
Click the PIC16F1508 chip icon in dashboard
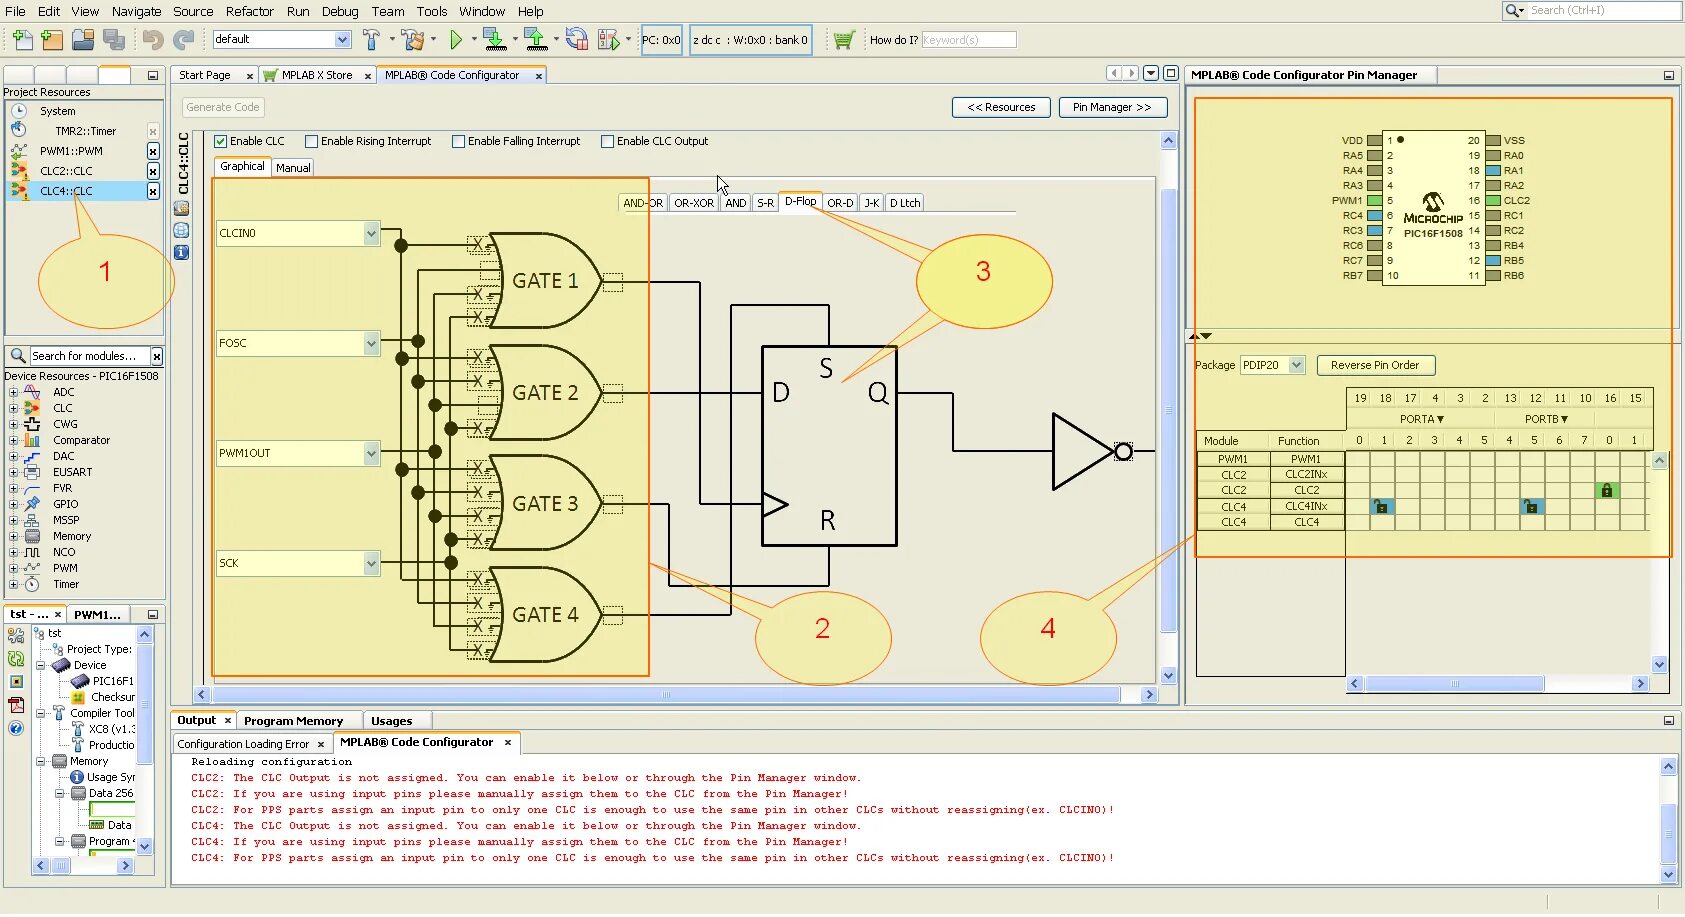point(80,681)
